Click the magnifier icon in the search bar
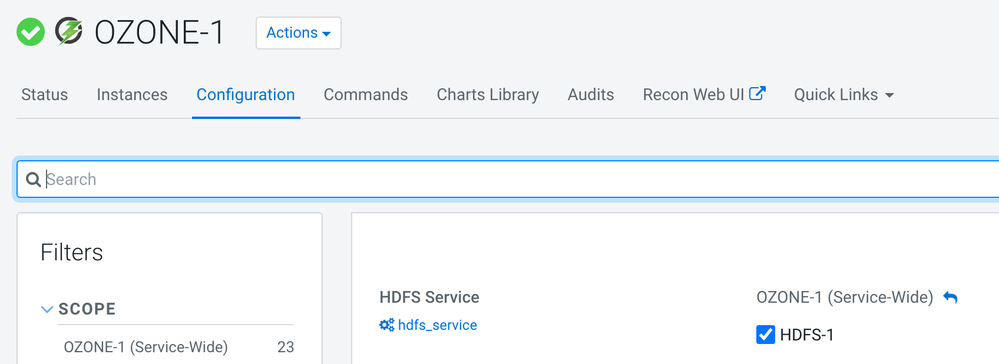 tap(33, 179)
